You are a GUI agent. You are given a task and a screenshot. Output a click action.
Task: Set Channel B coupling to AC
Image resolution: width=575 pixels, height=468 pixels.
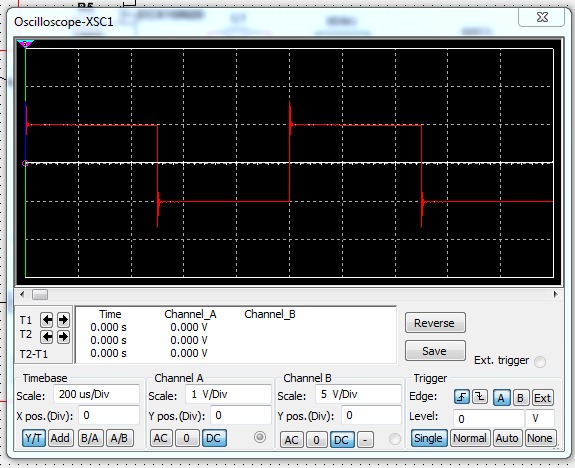click(292, 440)
